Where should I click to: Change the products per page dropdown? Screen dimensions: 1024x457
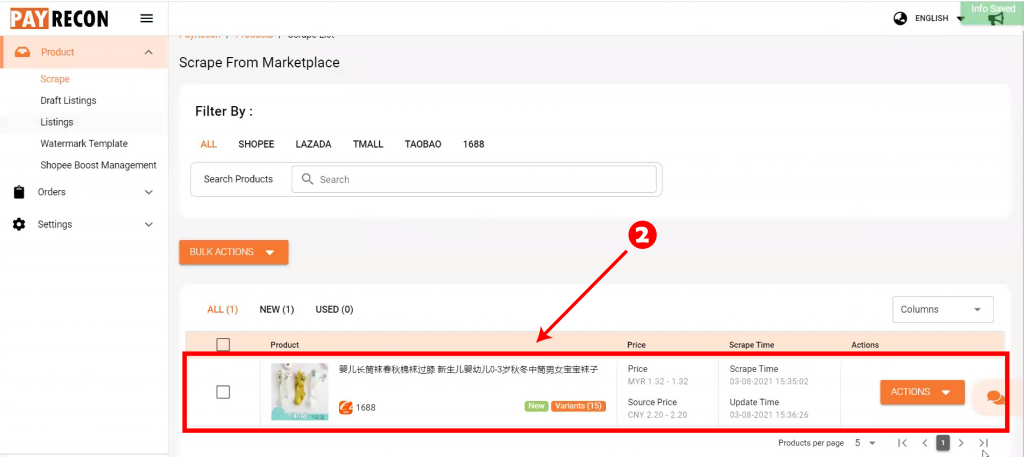click(x=865, y=443)
